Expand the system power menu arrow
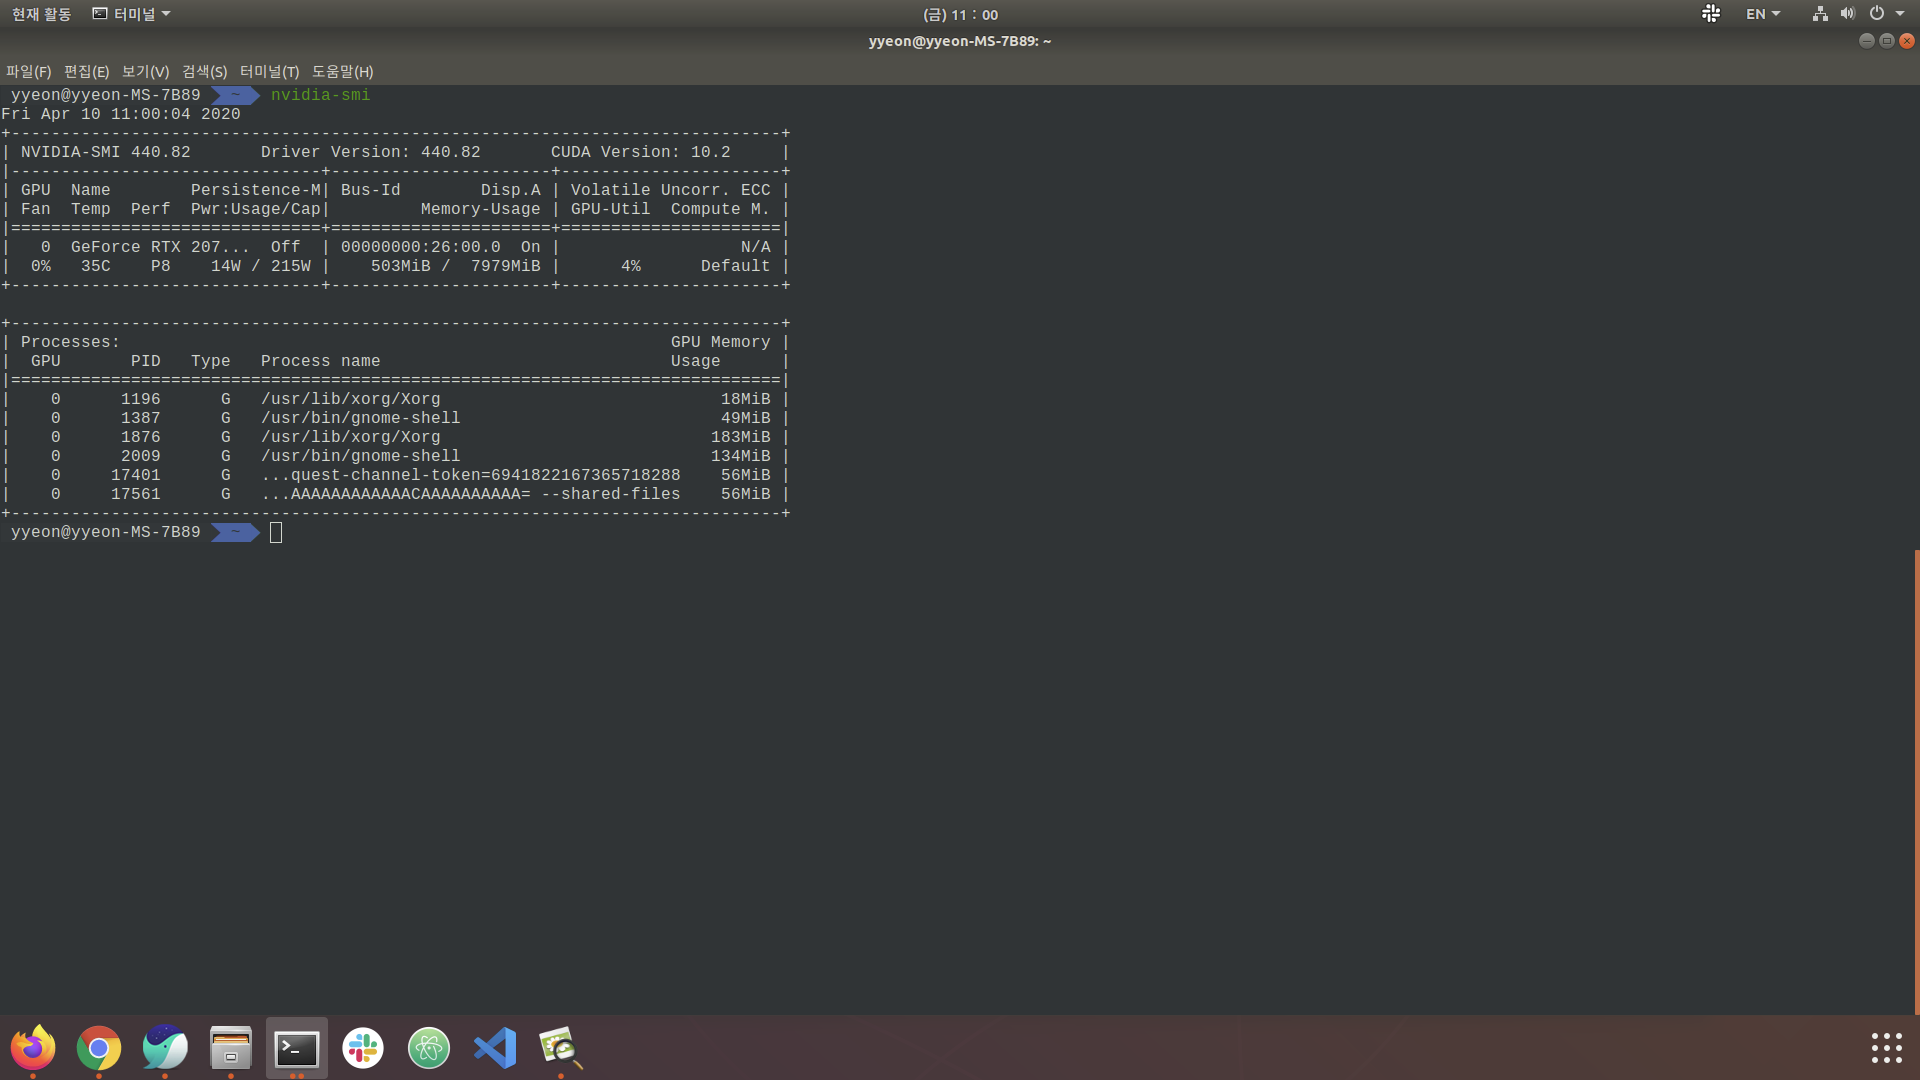This screenshot has width=1920, height=1080. pos(1900,14)
